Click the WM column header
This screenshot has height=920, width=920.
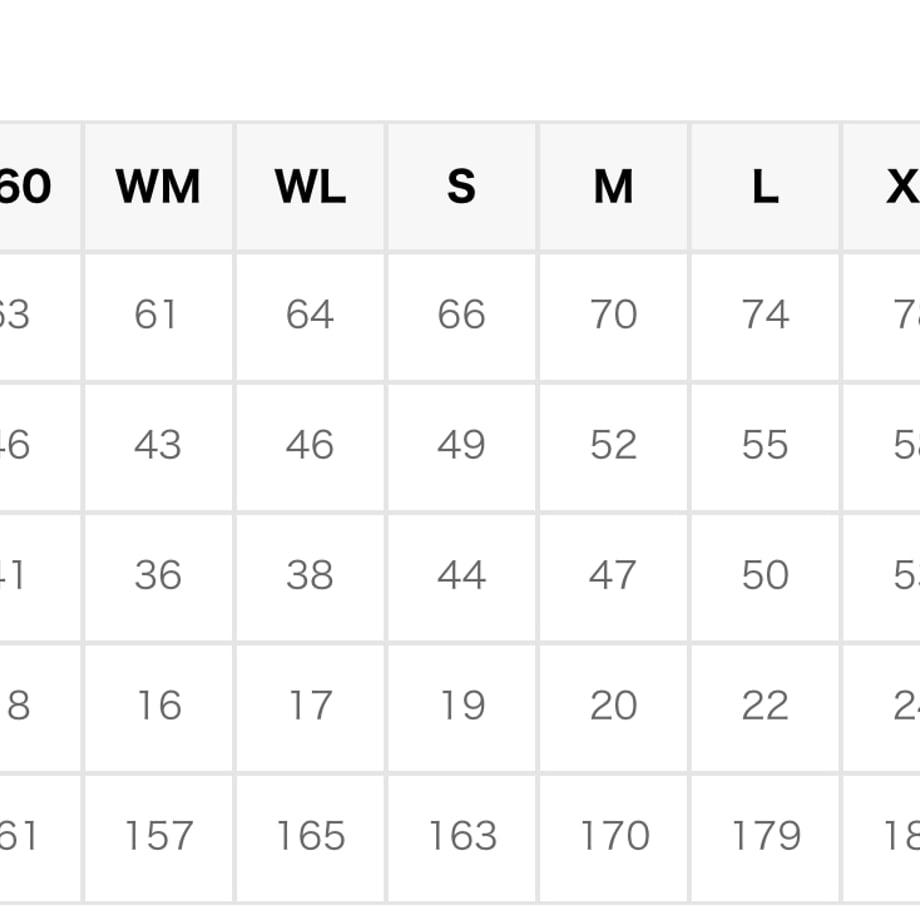coord(158,187)
